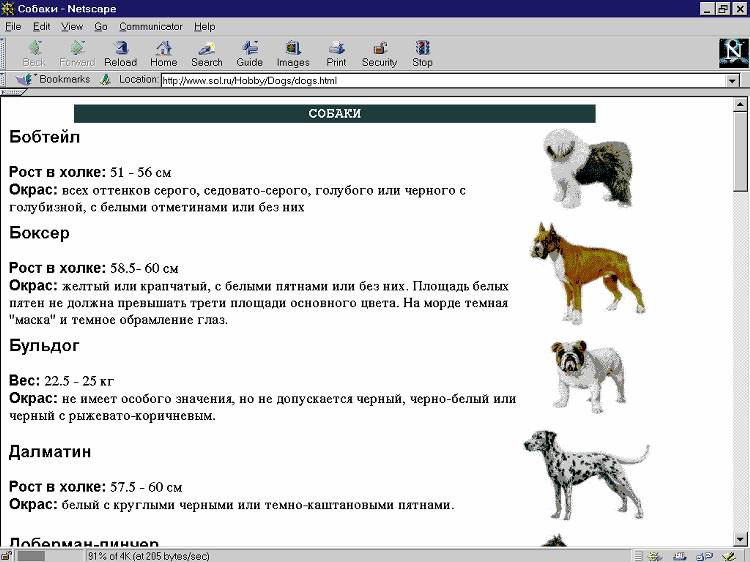Click the loading progress bar in status bar
Screen dimensions: 750x562
pos(49,556)
